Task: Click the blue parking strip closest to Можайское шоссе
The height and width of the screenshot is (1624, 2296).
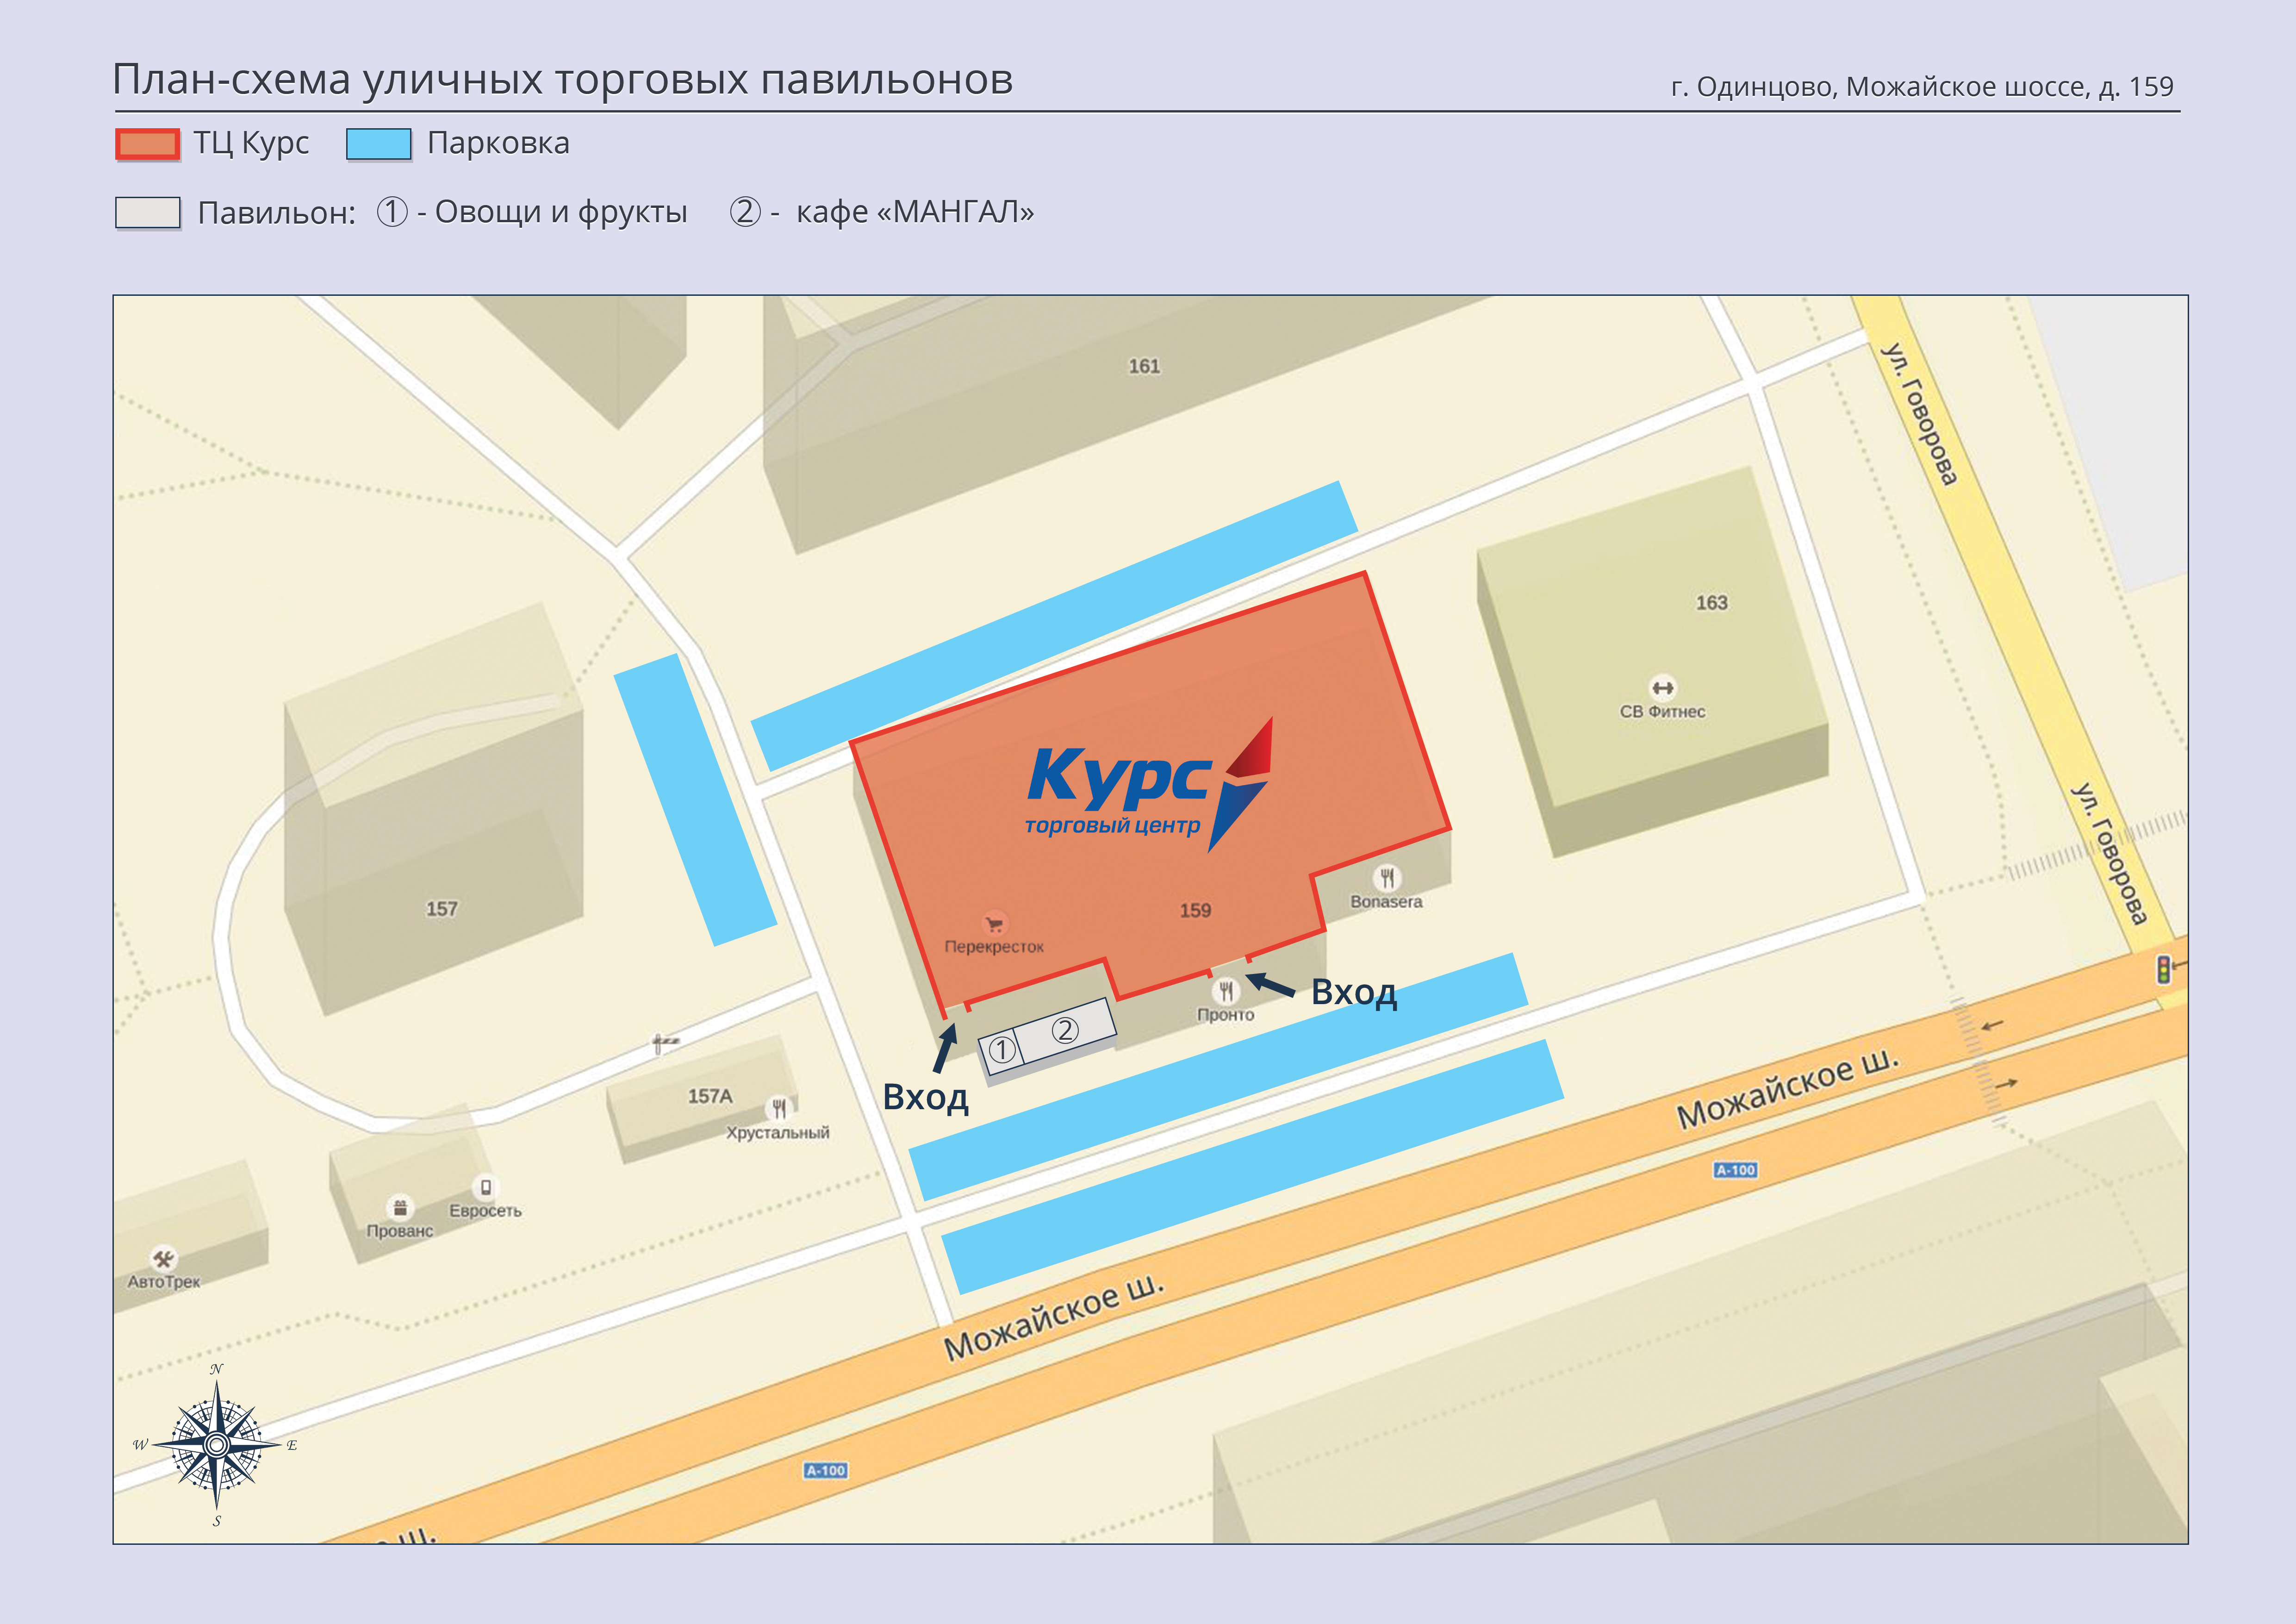Action: pos(1252,1166)
